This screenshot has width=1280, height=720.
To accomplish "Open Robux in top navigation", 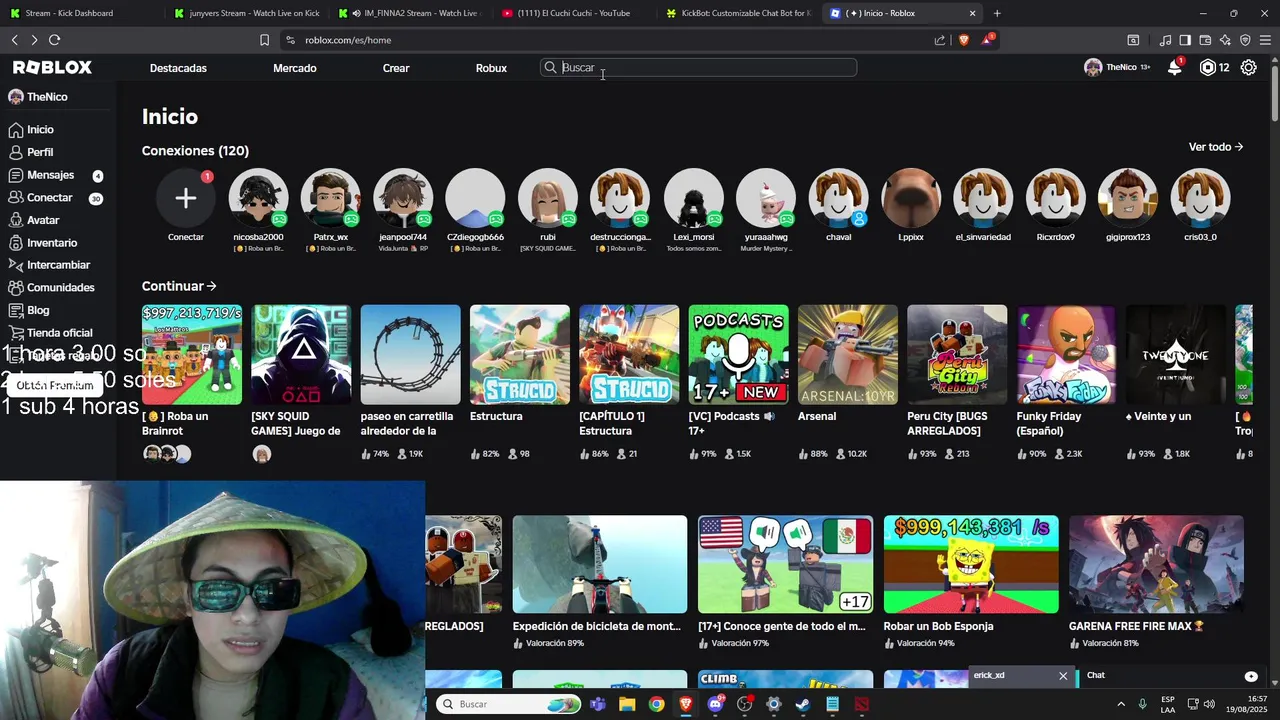I will (x=491, y=68).
